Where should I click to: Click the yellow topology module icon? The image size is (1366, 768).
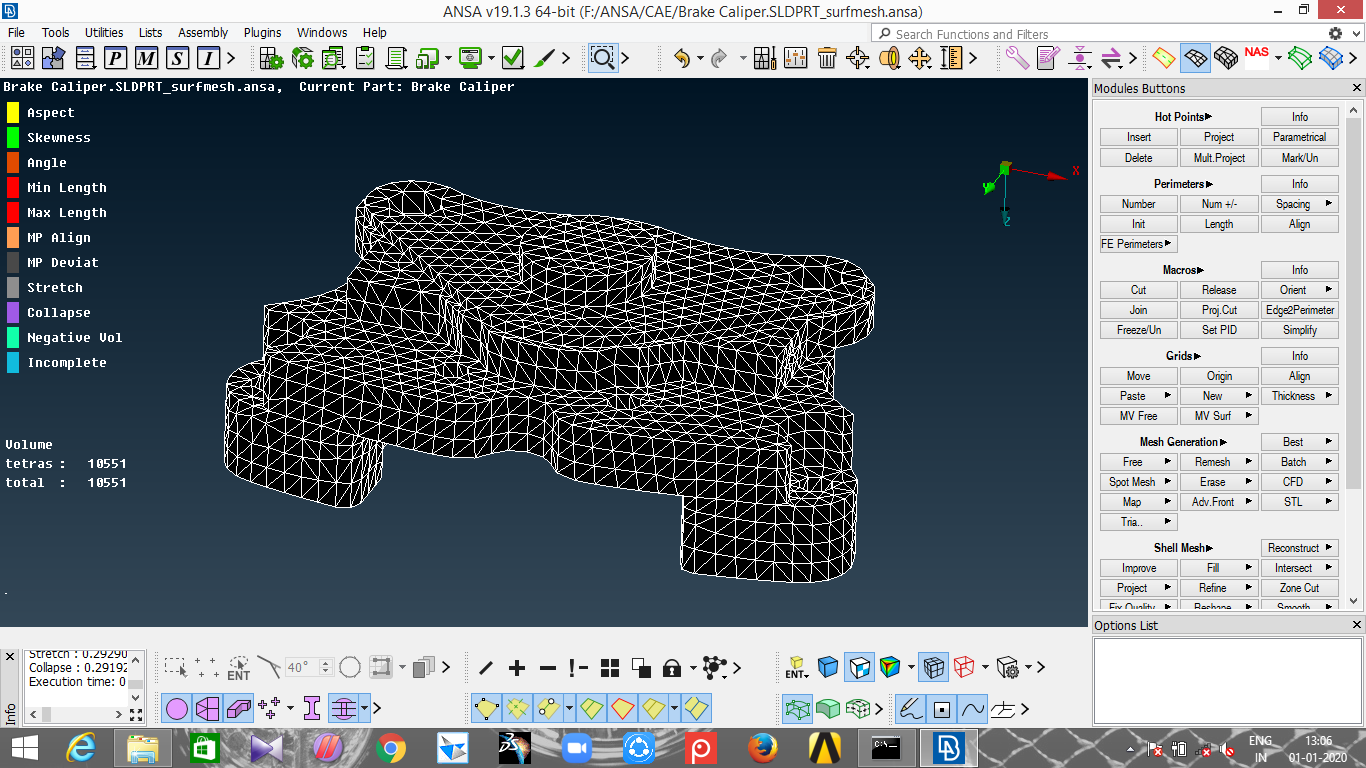coord(1163,58)
